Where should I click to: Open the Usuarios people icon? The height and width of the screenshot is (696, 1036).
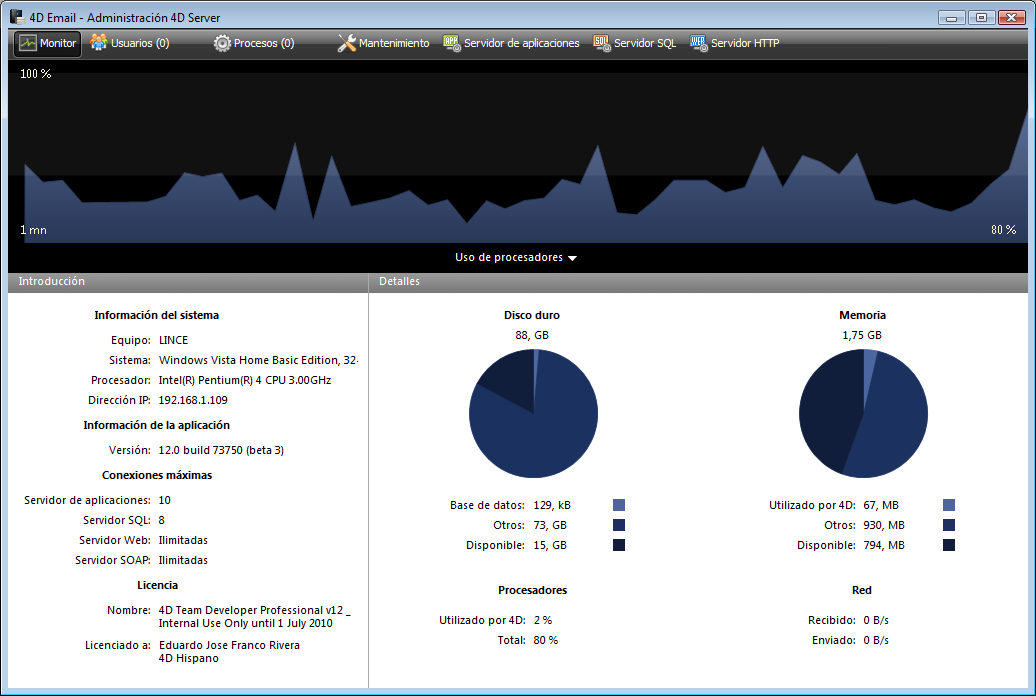[98, 43]
